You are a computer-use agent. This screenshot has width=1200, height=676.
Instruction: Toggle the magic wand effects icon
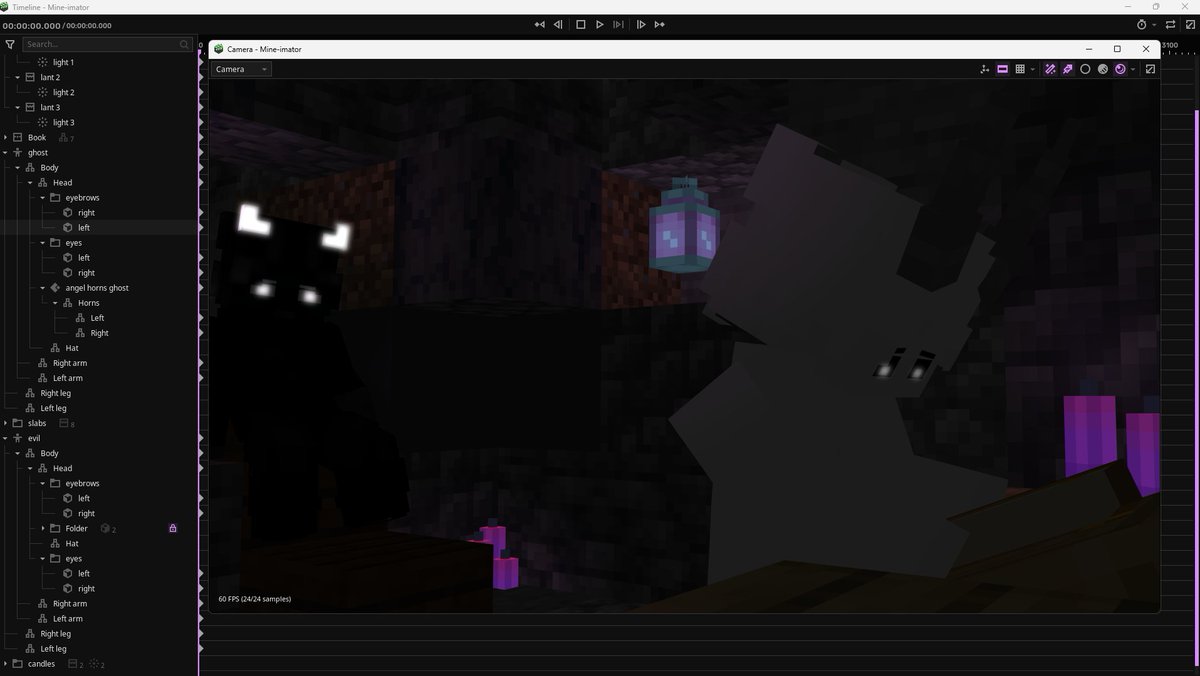pyautogui.click(x=1050, y=69)
